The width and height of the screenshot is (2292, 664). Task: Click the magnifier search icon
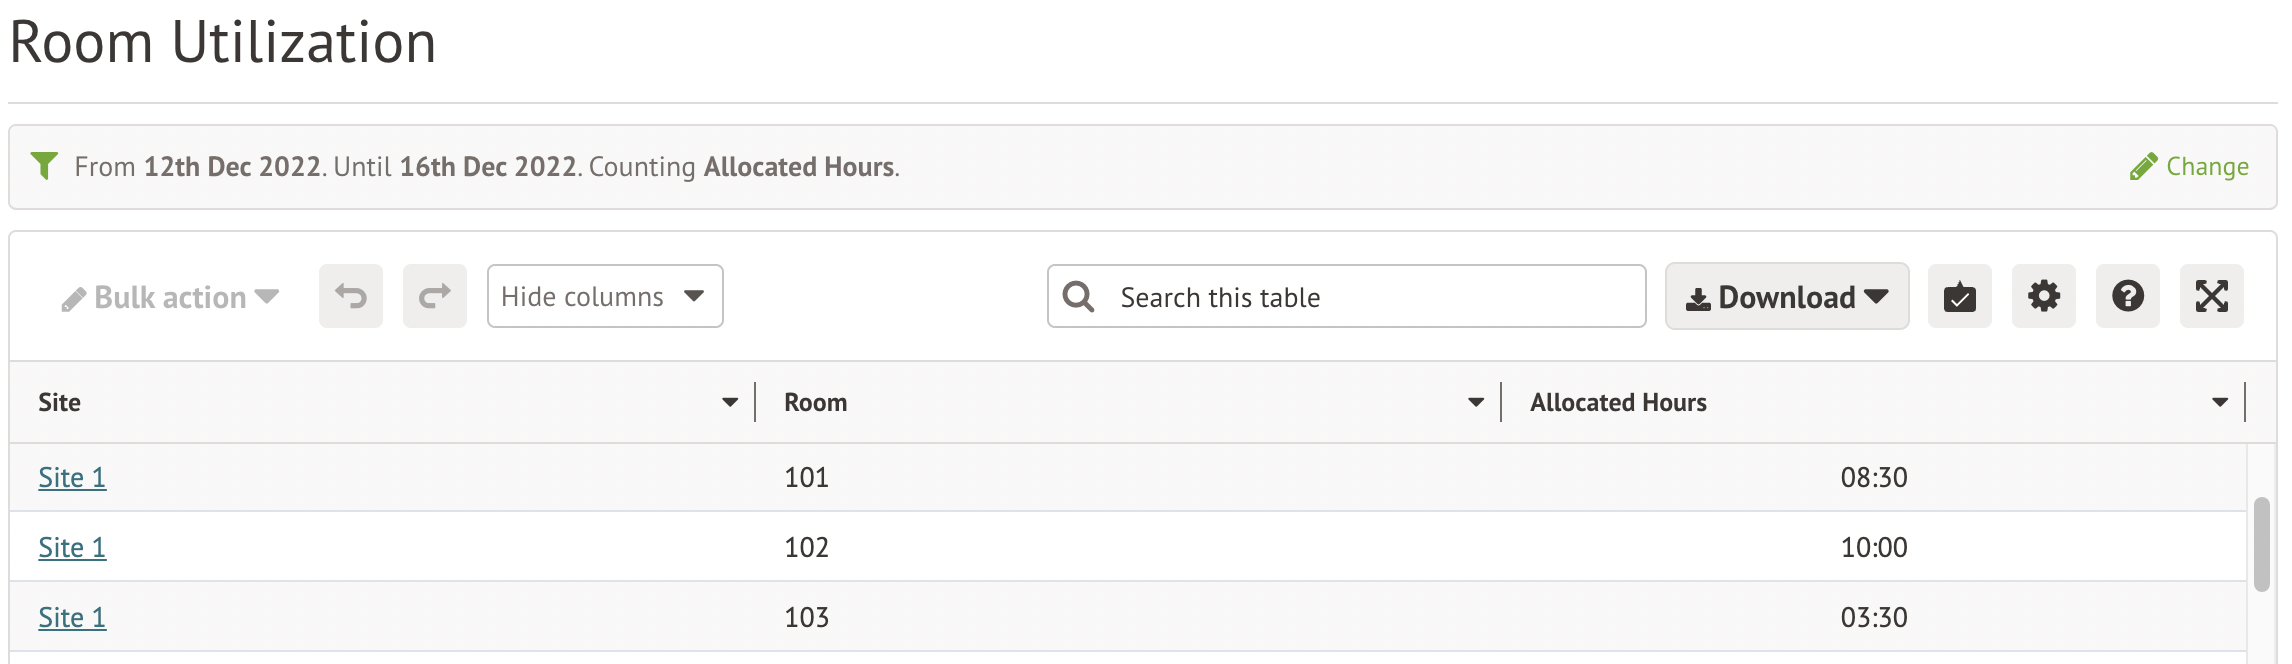click(x=1078, y=296)
